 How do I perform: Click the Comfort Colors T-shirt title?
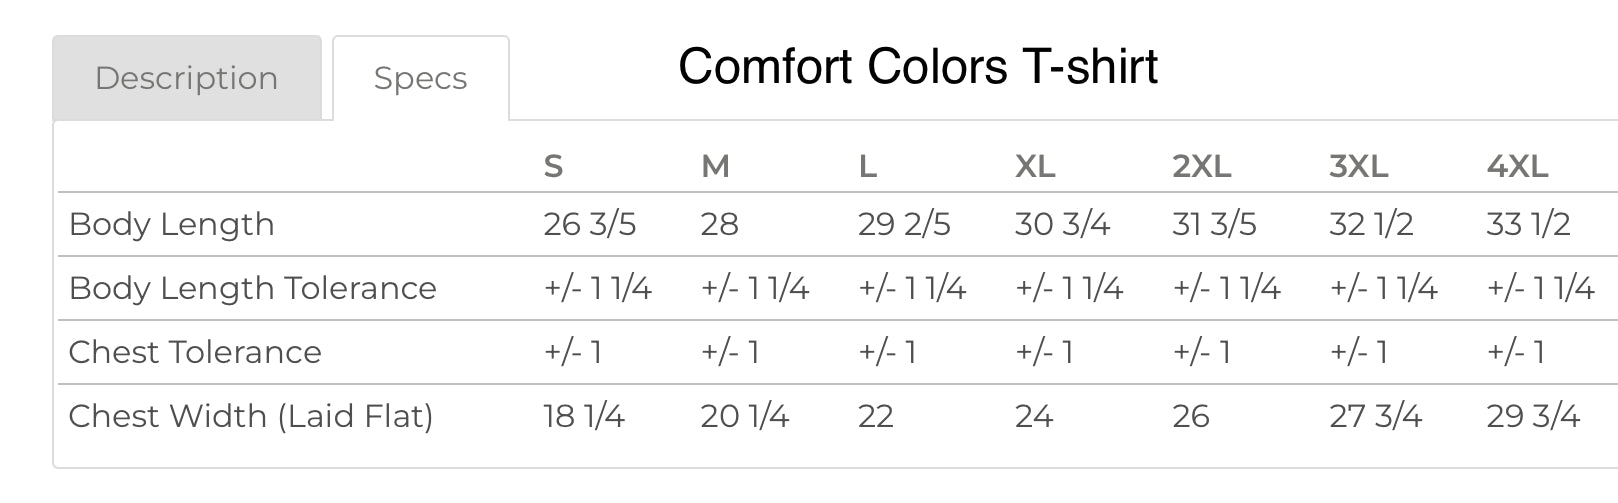click(x=918, y=67)
